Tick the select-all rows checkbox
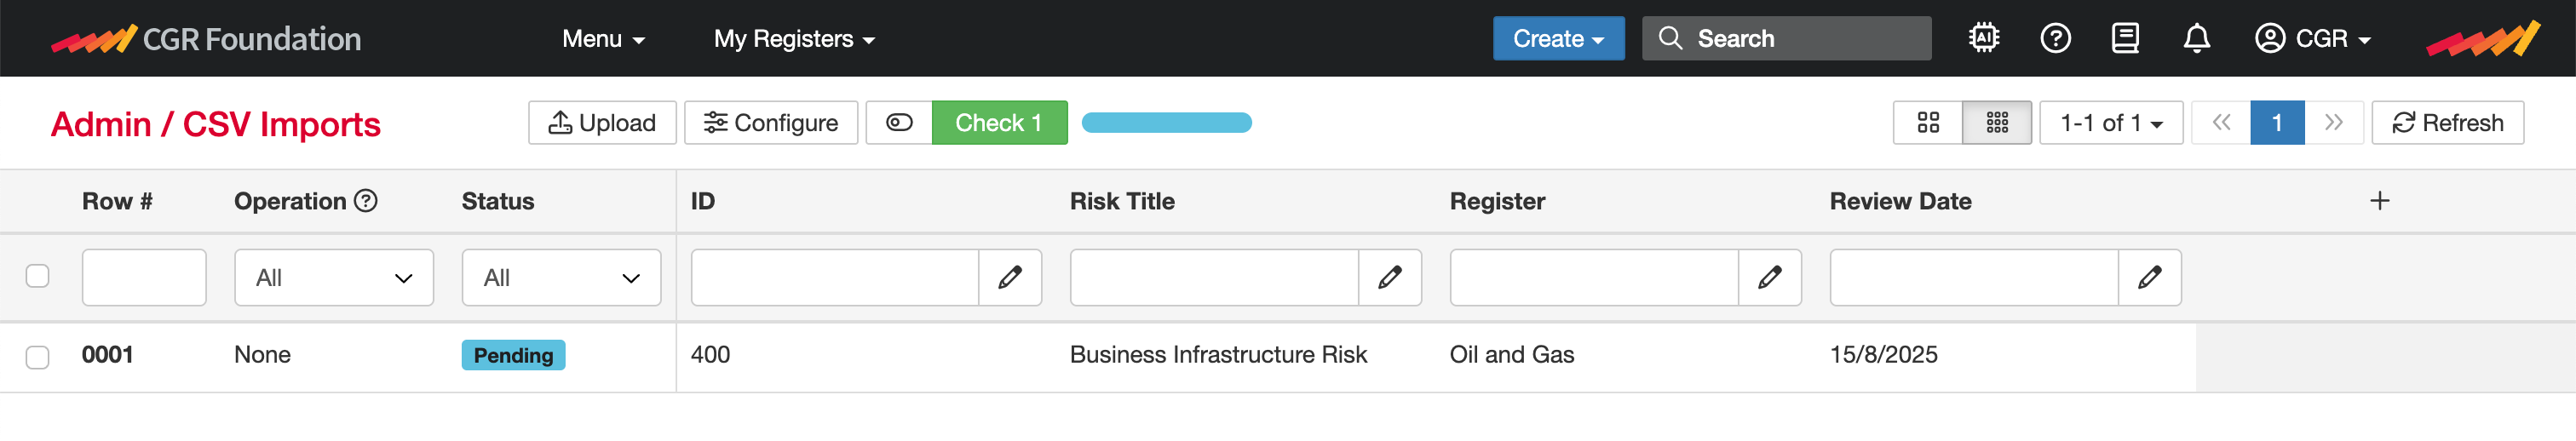 38,276
